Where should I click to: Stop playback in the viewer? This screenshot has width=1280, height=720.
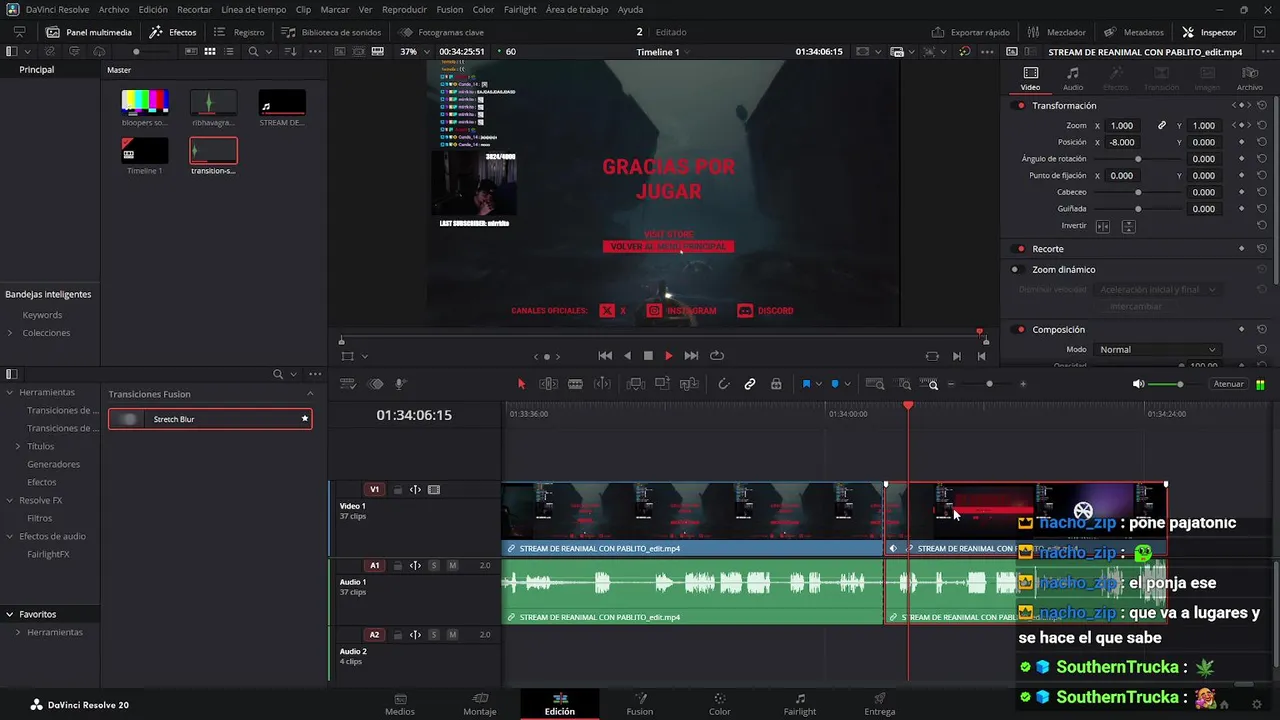click(x=648, y=356)
